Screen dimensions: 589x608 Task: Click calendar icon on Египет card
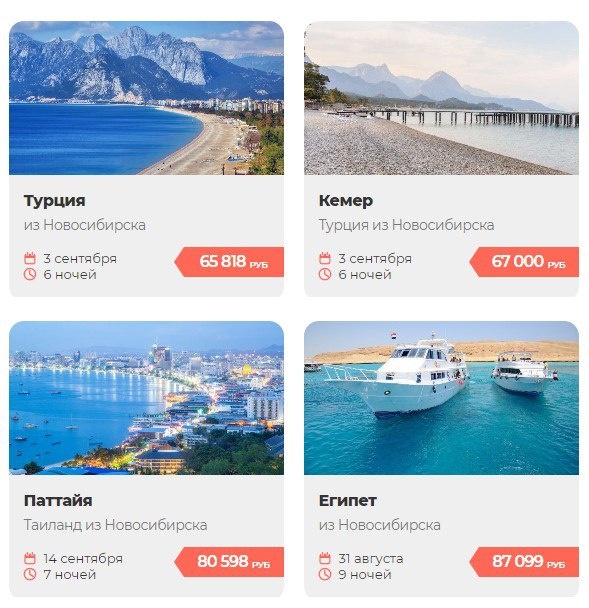(x=325, y=558)
